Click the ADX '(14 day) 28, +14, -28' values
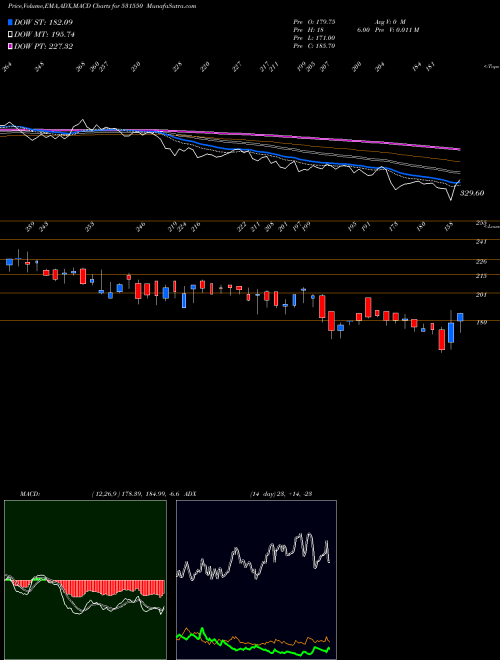Viewport: 500px width, 660px height. click(280, 494)
